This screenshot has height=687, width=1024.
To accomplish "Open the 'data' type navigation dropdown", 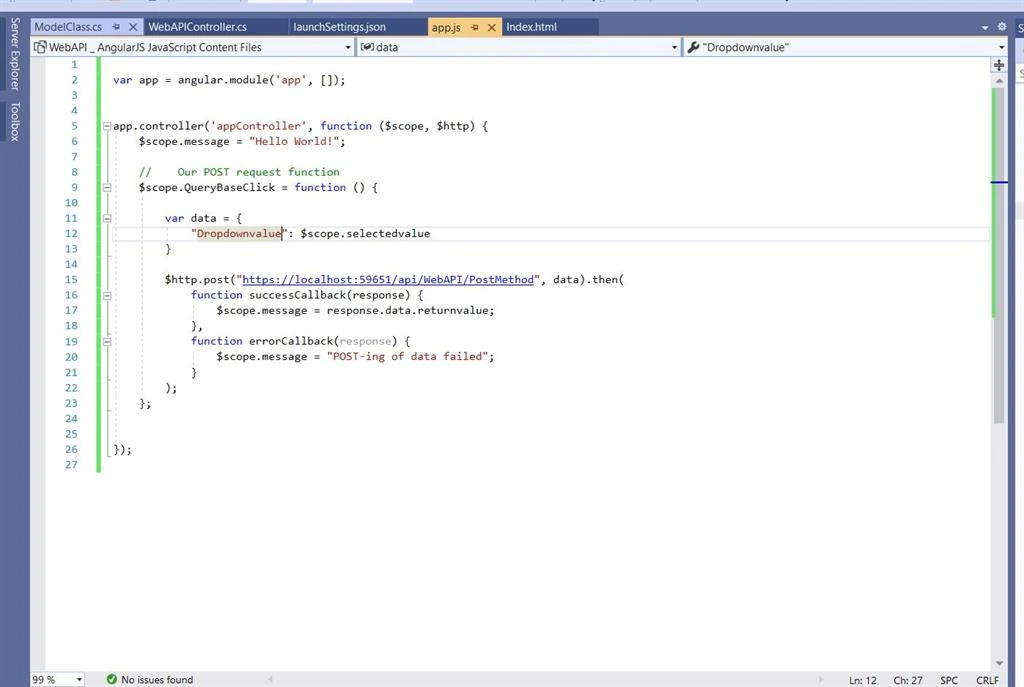I will pyautogui.click(x=519, y=47).
